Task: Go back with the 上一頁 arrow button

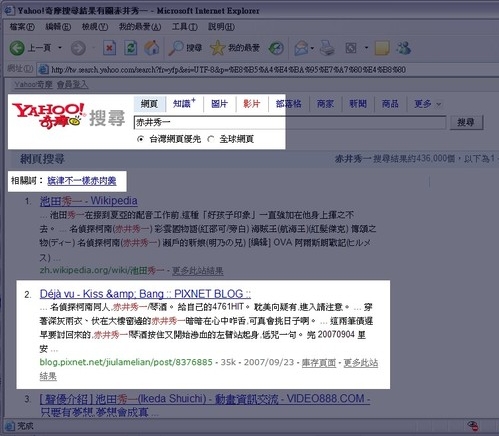Action: [30, 48]
